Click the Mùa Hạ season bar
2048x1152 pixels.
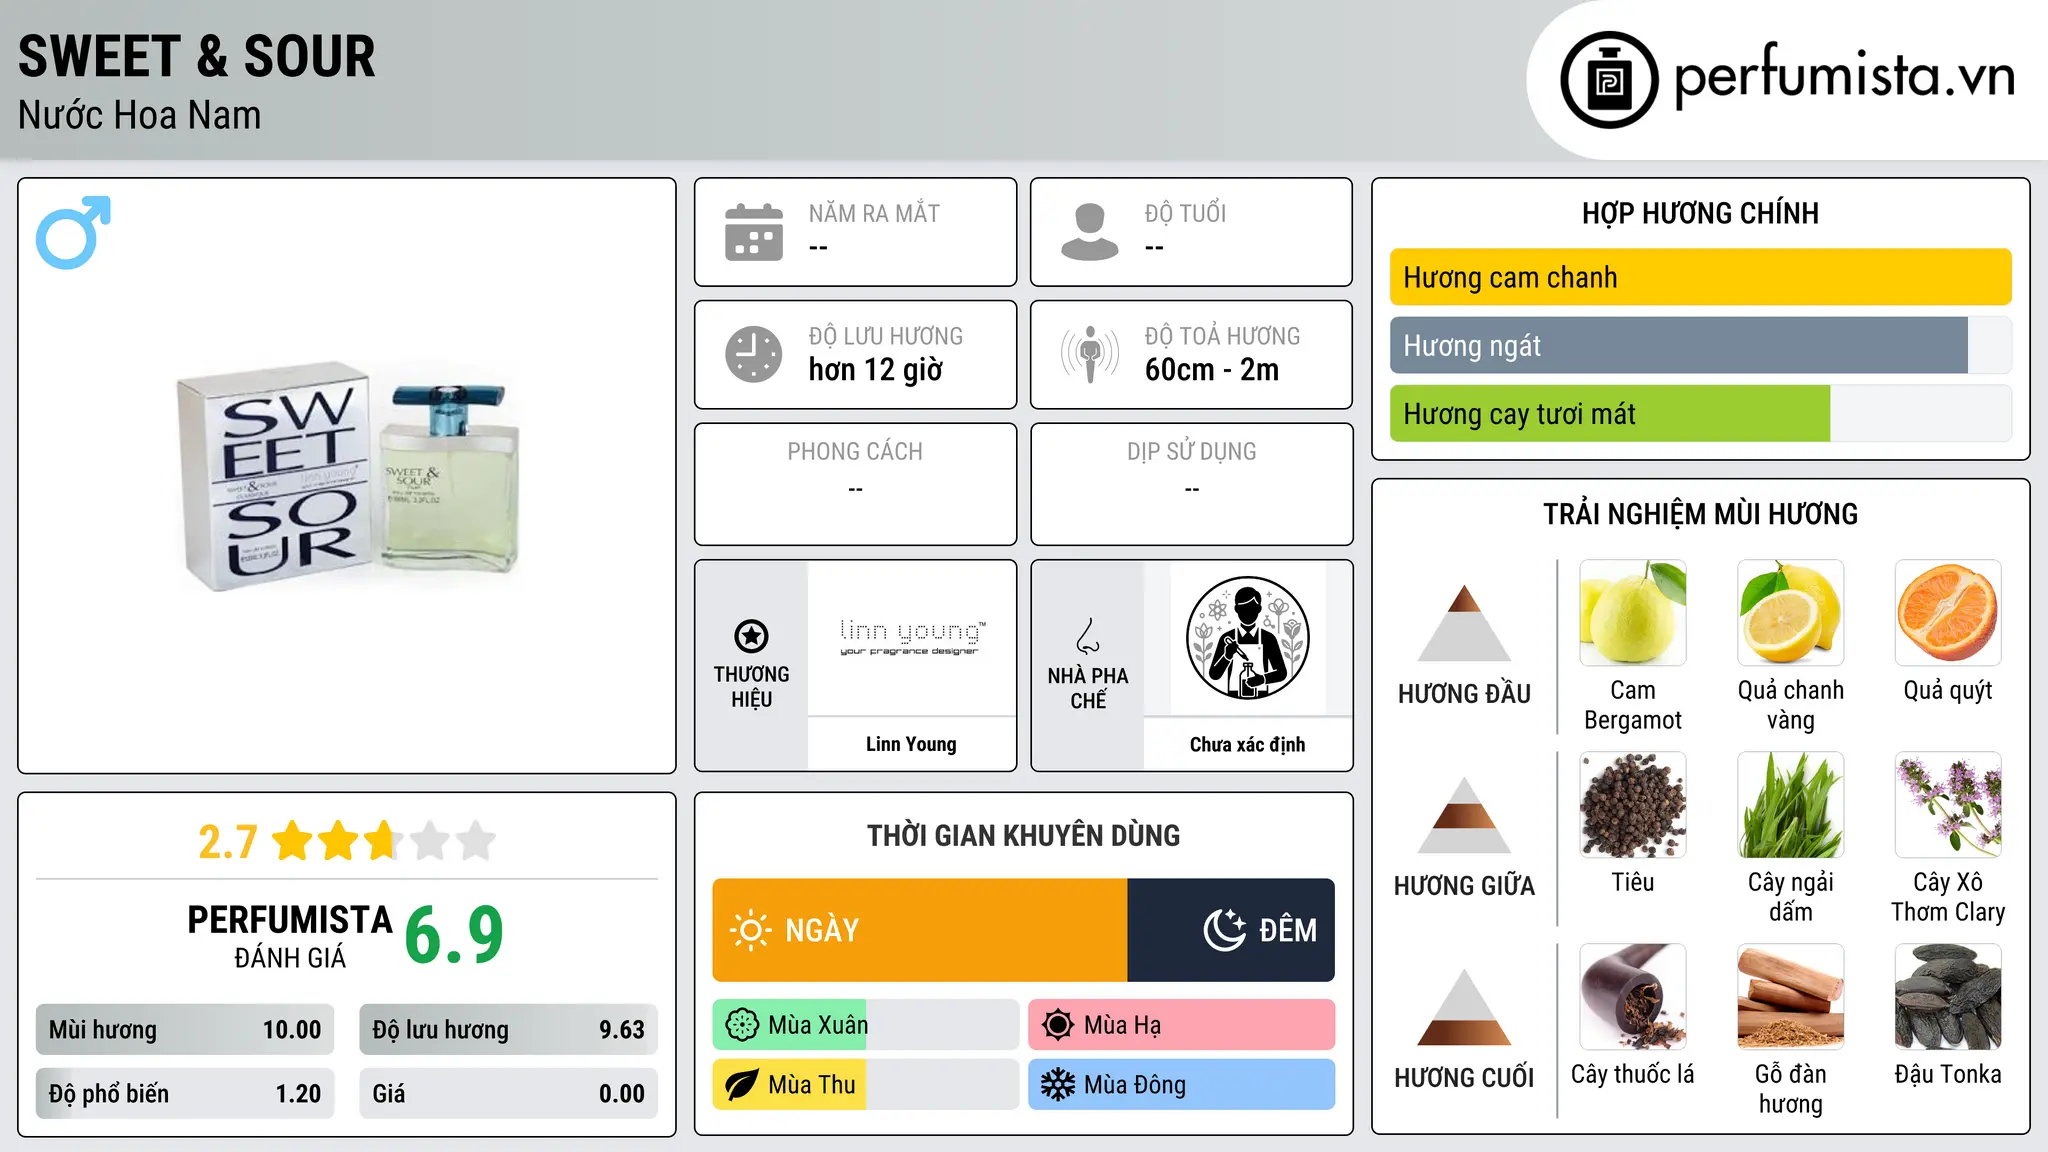[x=1181, y=1025]
